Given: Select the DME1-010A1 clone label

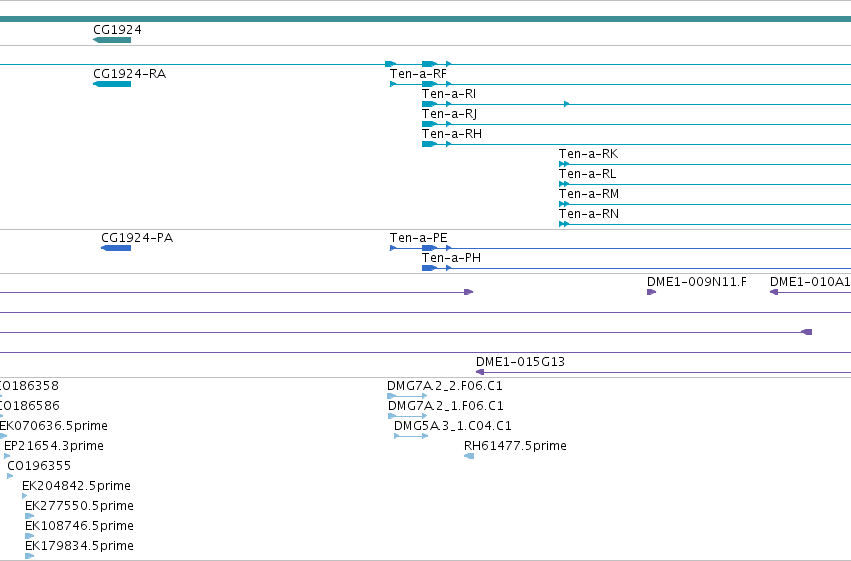Looking at the screenshot, I should pyautogui.click(x=810, y=282).
